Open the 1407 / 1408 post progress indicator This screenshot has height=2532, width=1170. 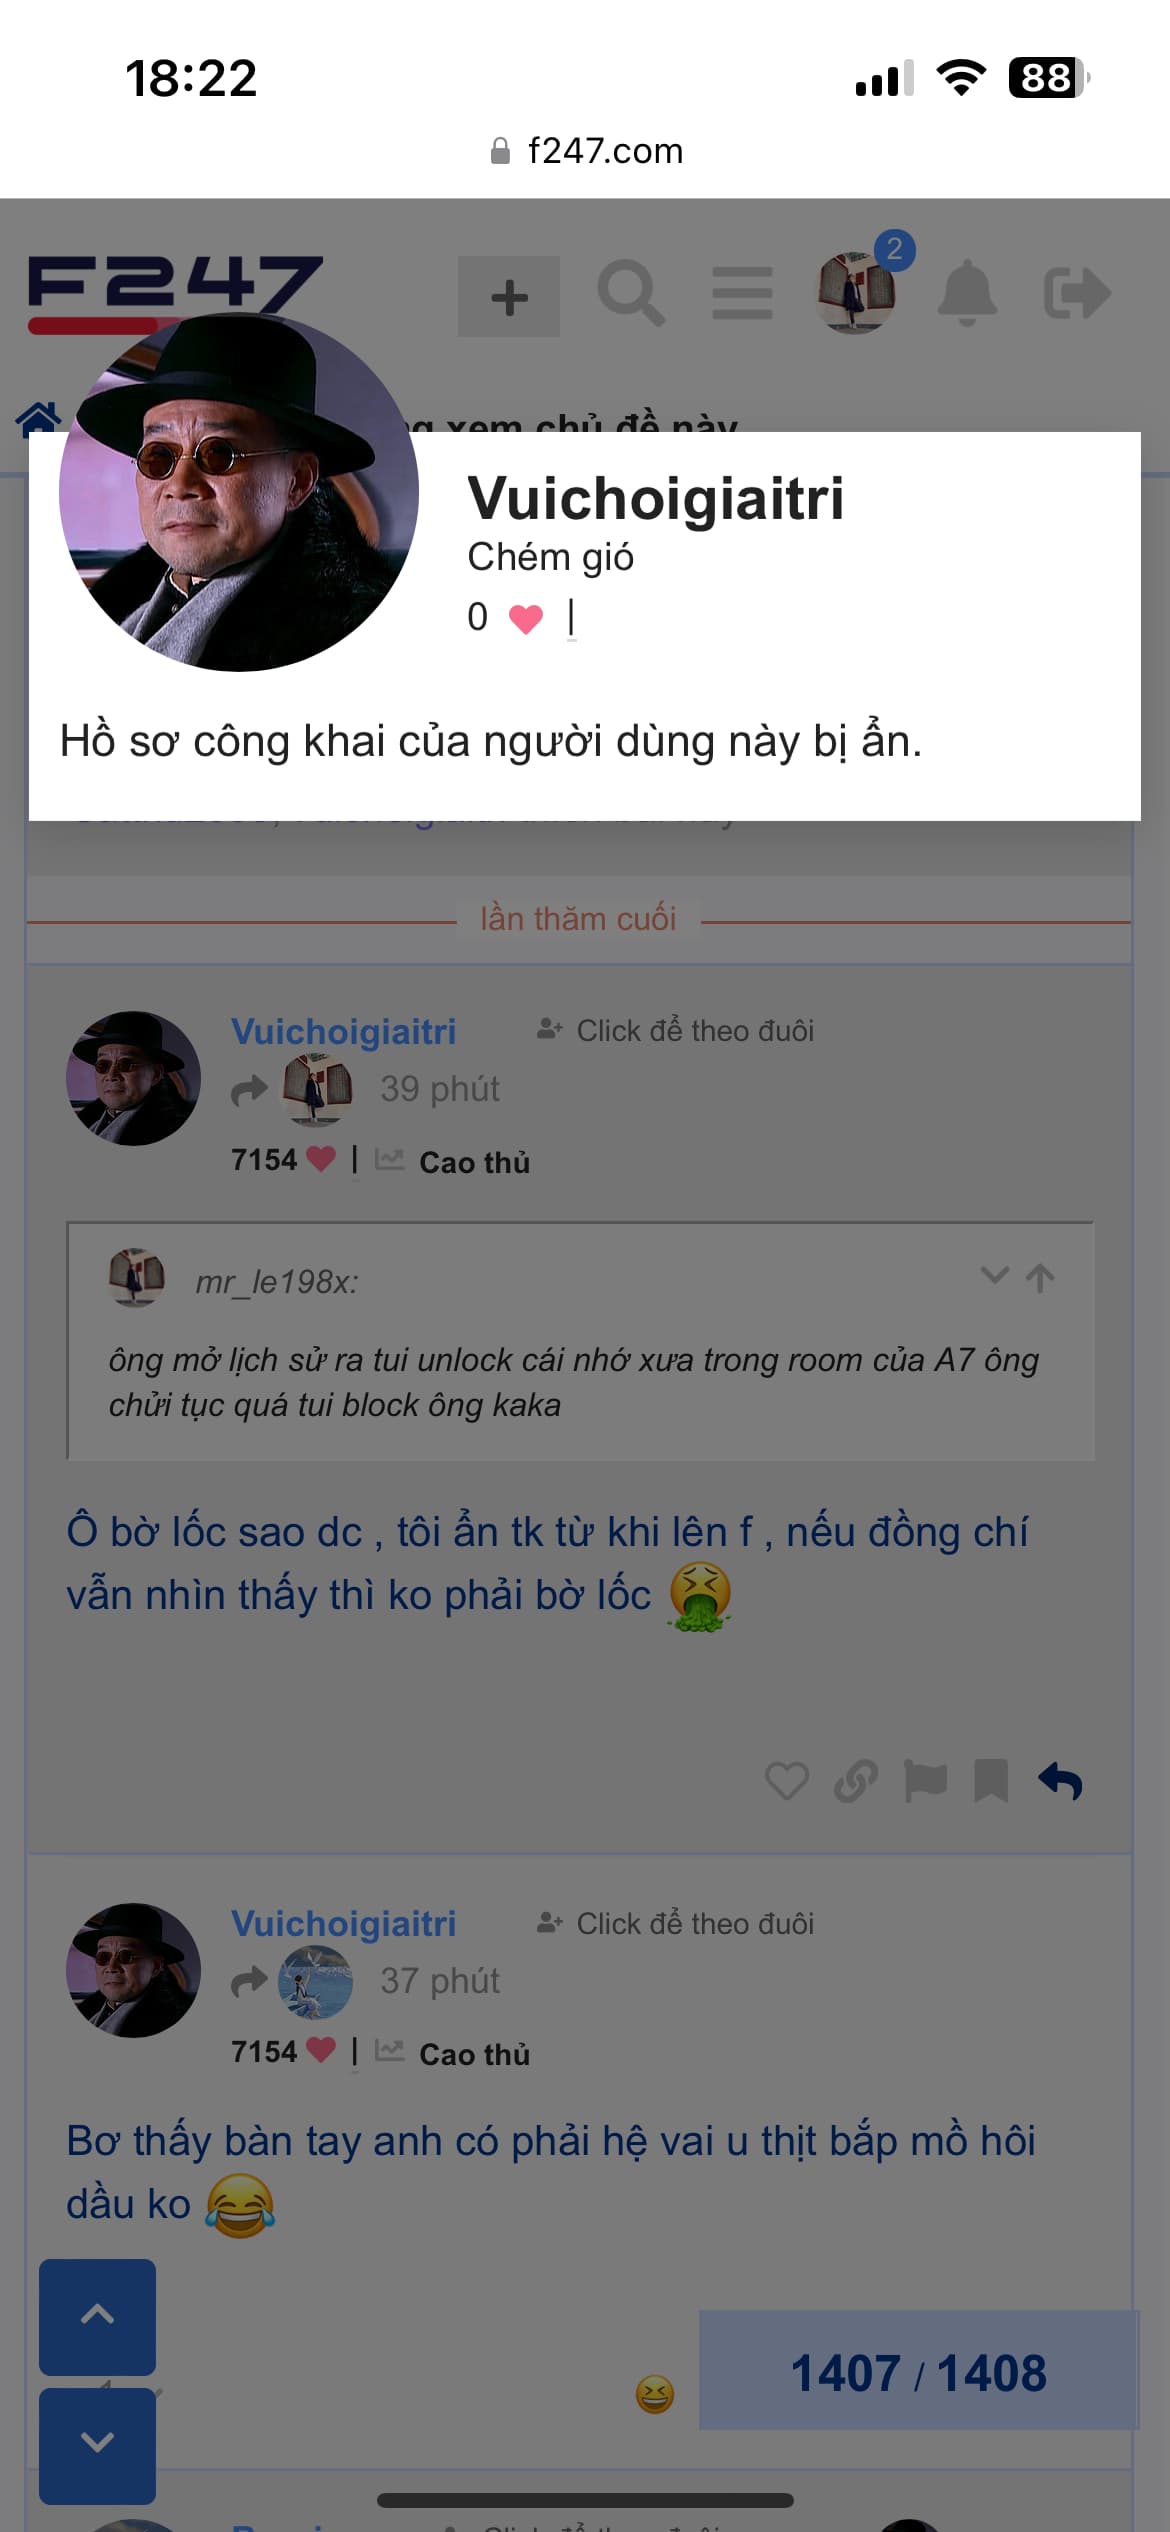tap(919, 2373)
